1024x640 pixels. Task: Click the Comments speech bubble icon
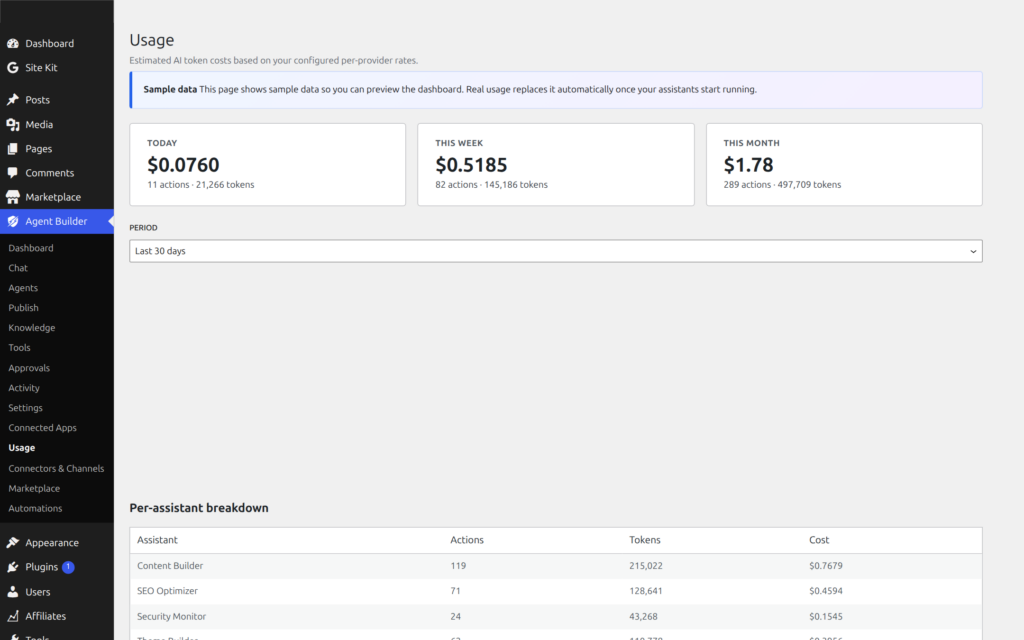[12, 173]
